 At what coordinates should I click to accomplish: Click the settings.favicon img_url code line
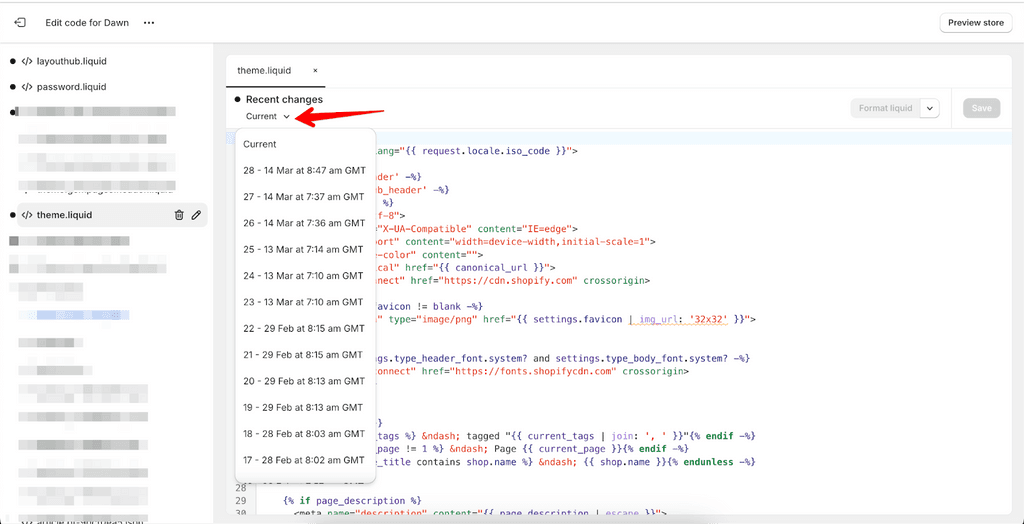(x=566, y=319)
